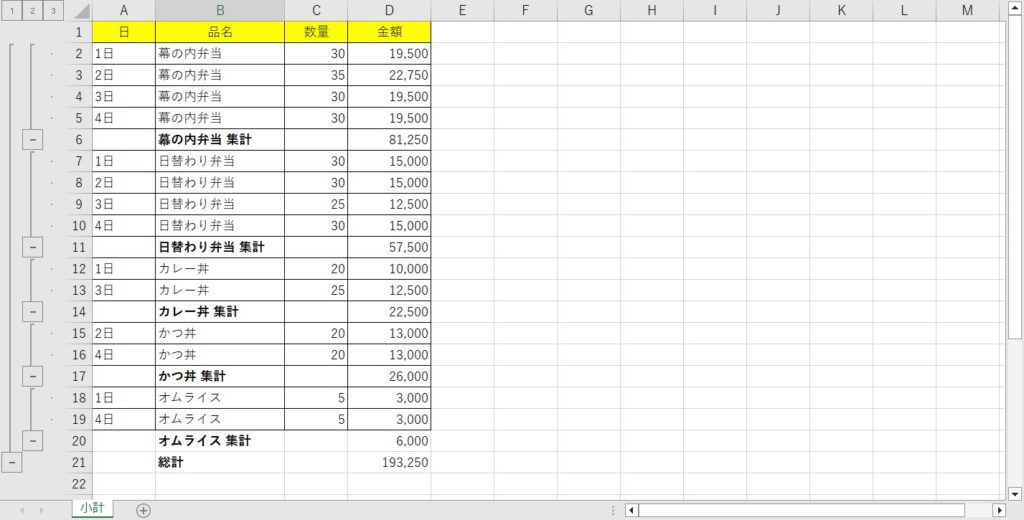Viewport: 1024px width, 520px height.
Task: Open the 小計 sheet tab
Action: [x=91, y=508]
